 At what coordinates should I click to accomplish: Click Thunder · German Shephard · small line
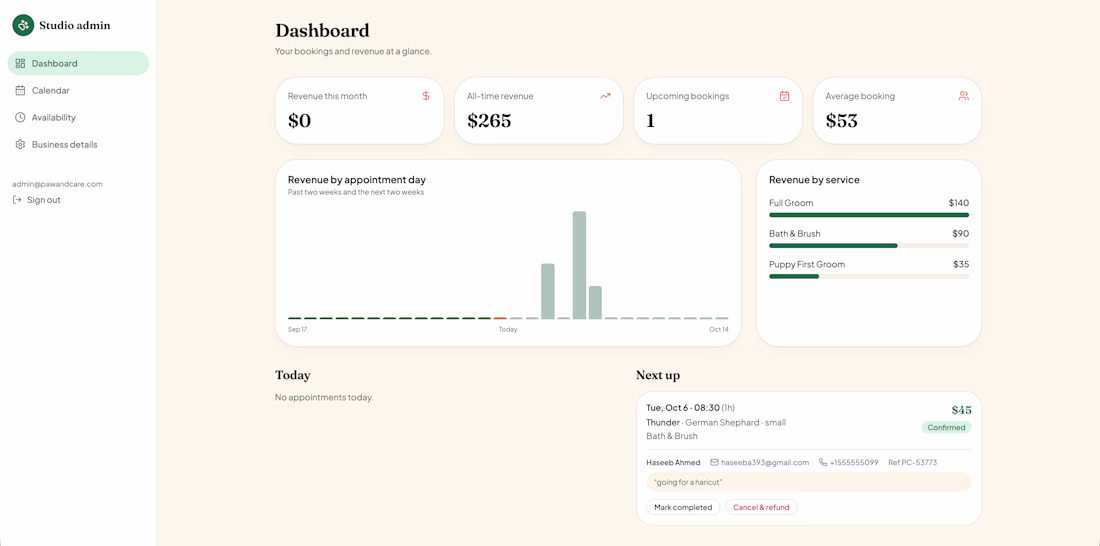point(716,422)
